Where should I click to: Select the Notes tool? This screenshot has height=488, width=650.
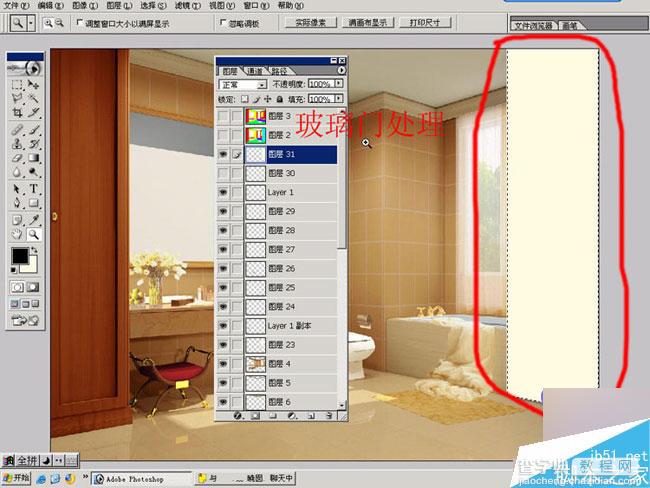[x=17, y=220]
